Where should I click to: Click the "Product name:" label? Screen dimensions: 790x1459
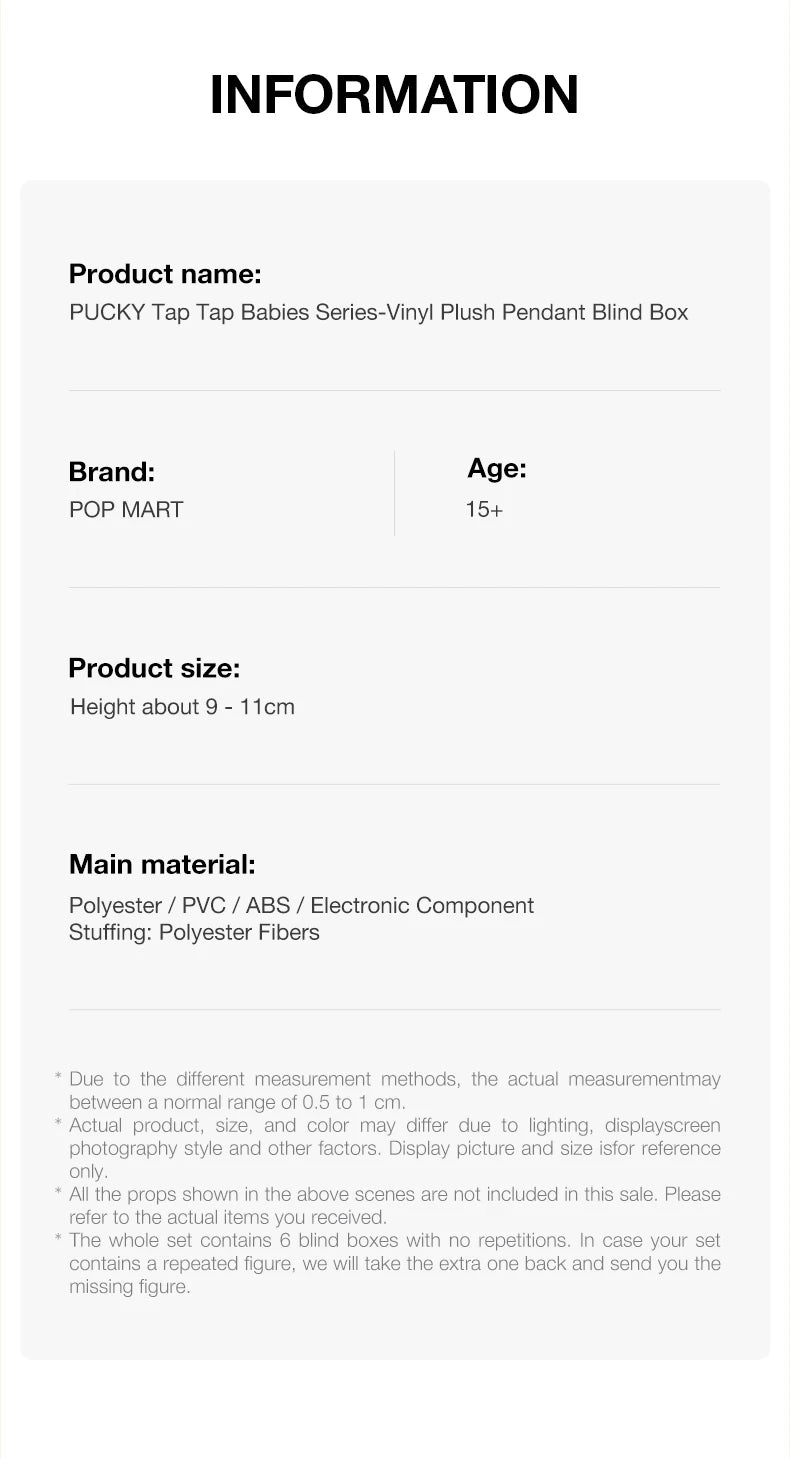tap(165, 274)
